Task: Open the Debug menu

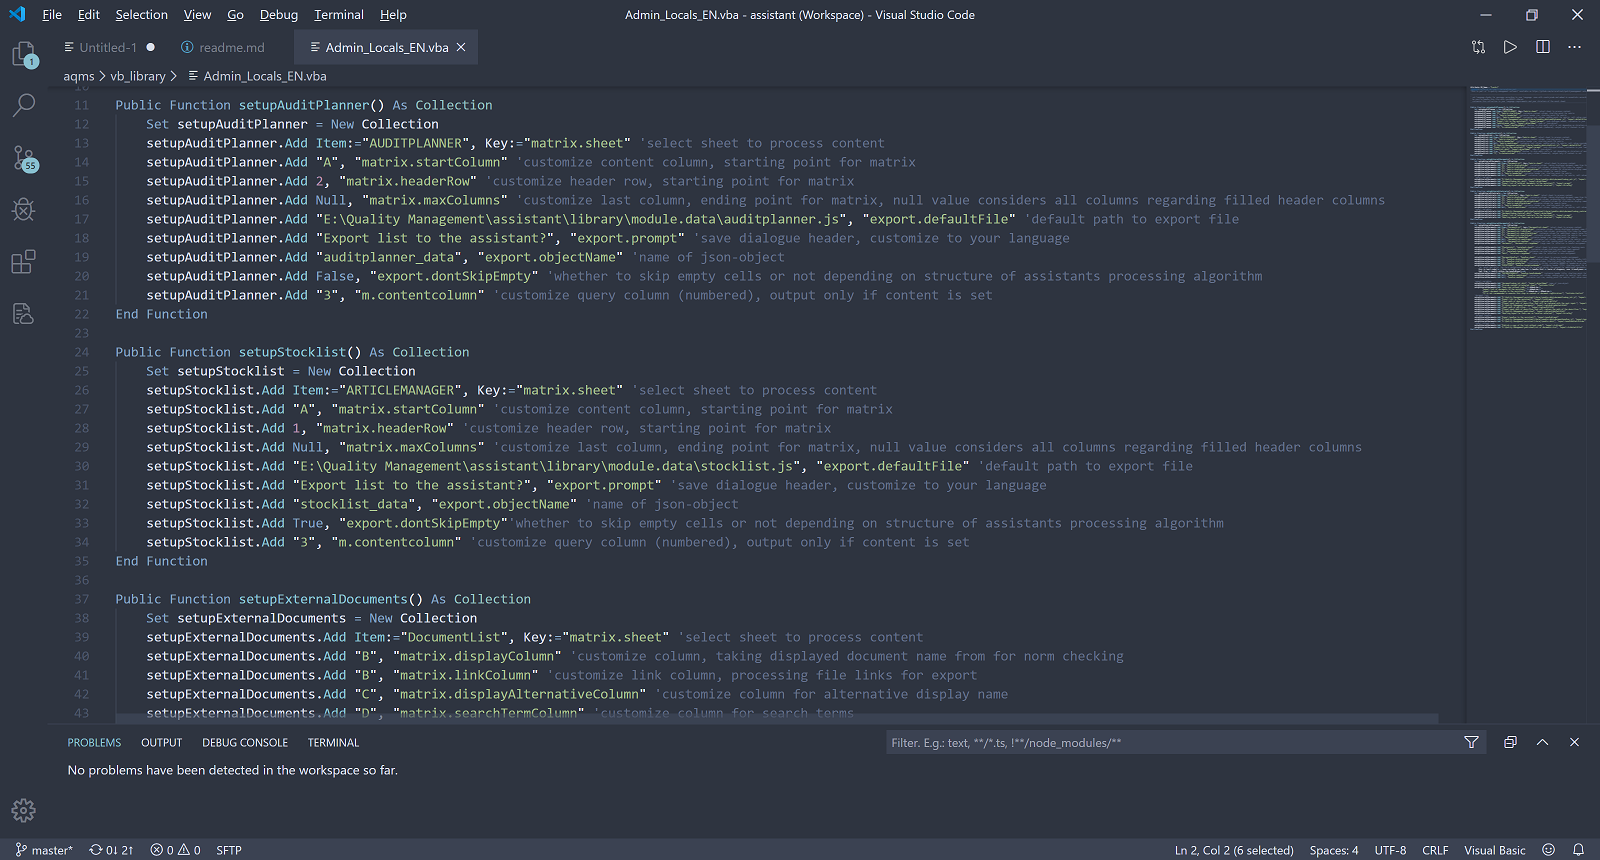Action: pos(279,15)
